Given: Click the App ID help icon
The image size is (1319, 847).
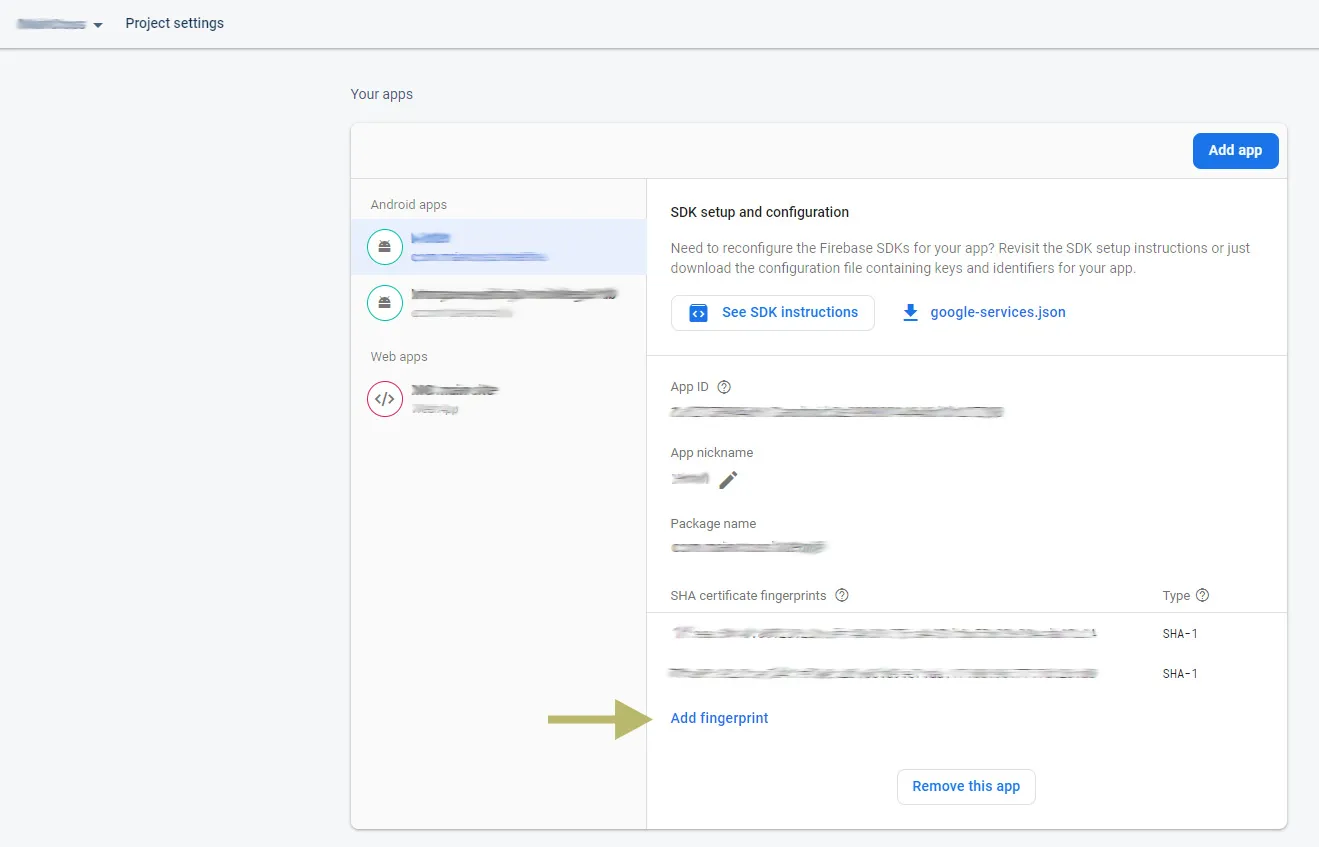Looking at the screenshot, I should 725,387.
